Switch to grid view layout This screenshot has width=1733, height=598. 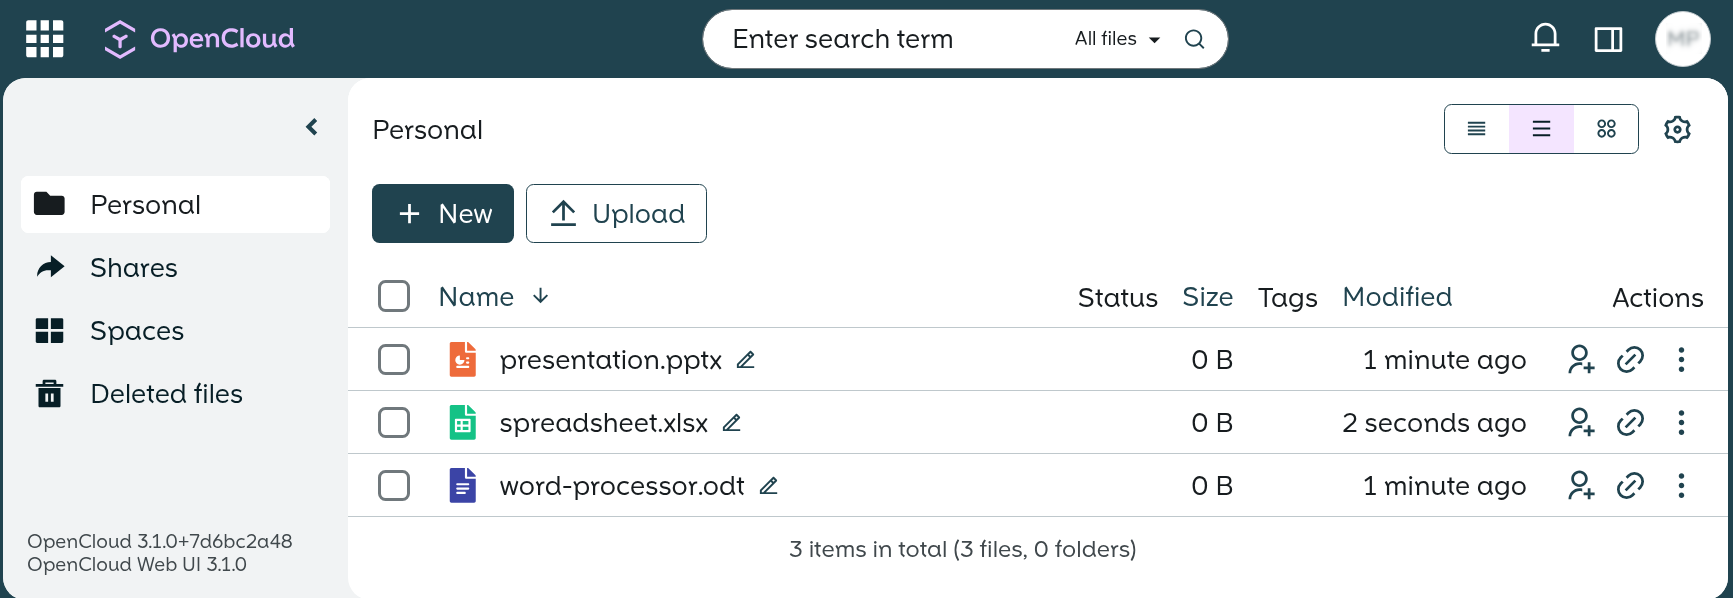click(x=1606, y=129)
